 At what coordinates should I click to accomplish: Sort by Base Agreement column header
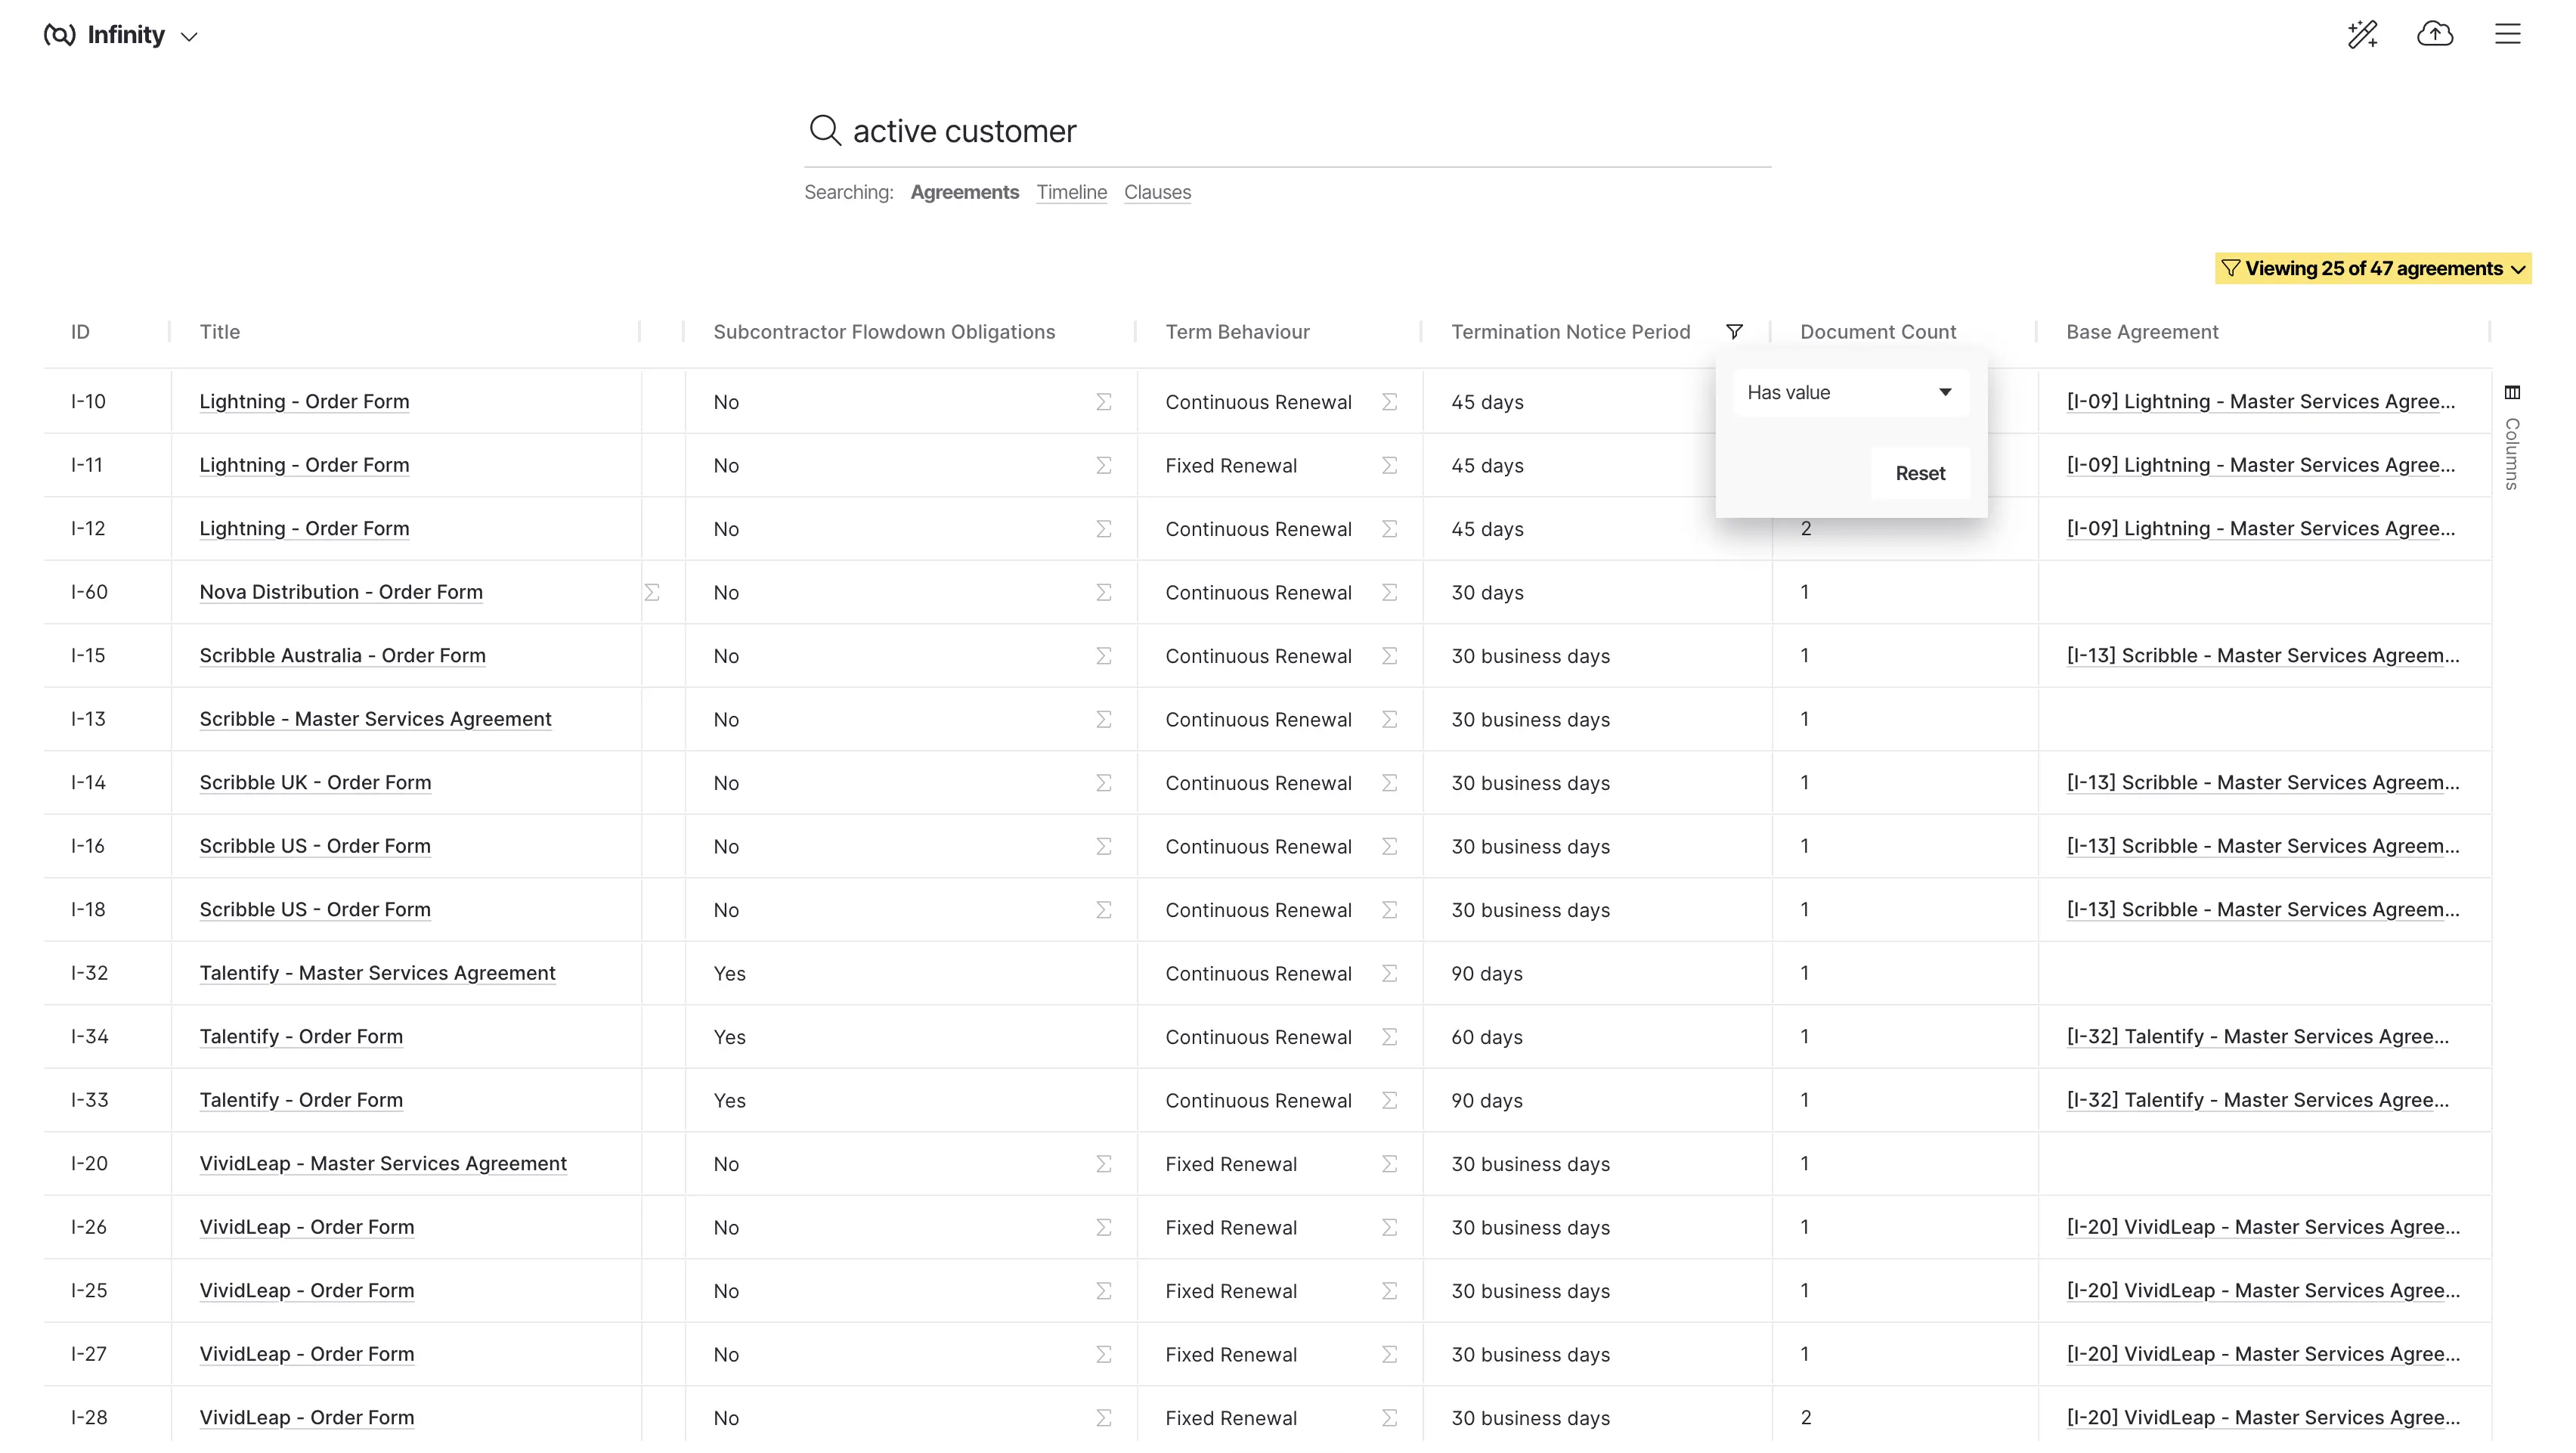tap(2142, 332)
